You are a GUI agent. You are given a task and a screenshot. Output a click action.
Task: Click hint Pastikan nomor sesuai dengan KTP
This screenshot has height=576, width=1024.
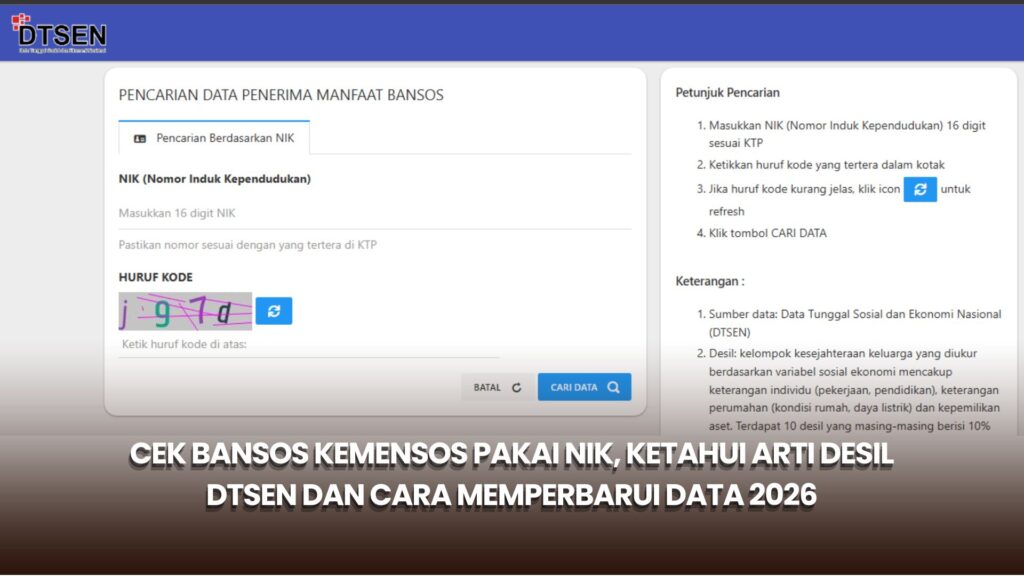tap(248, 245)
